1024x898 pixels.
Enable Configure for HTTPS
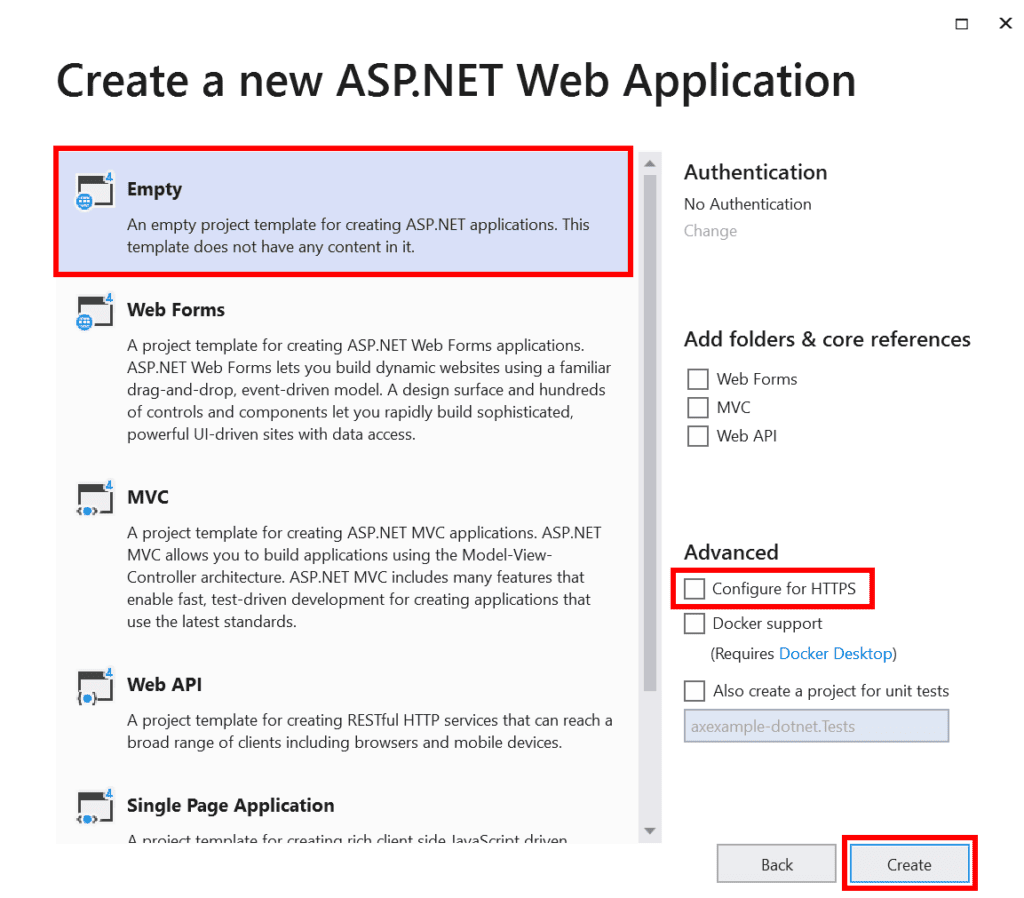click(x=695, y=589)
